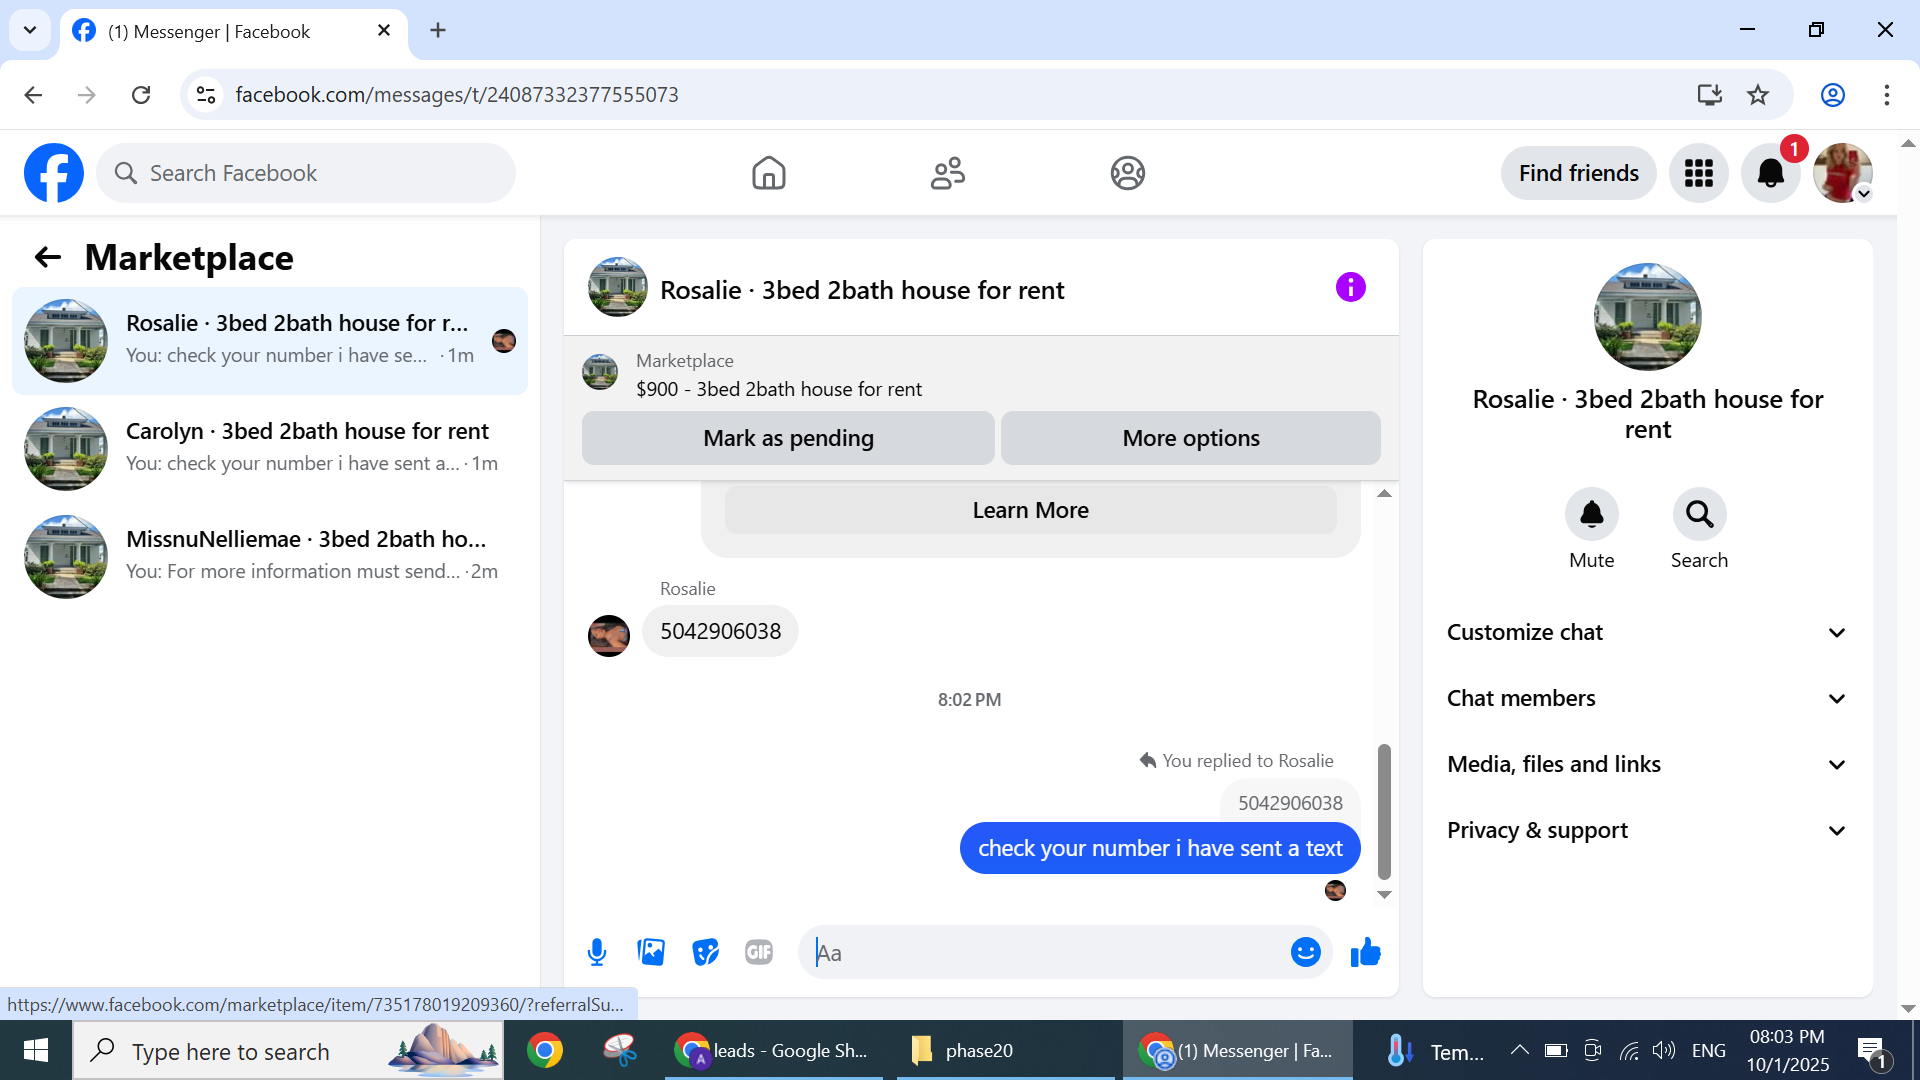Click Marketplace back arrow

click(47, 258)
